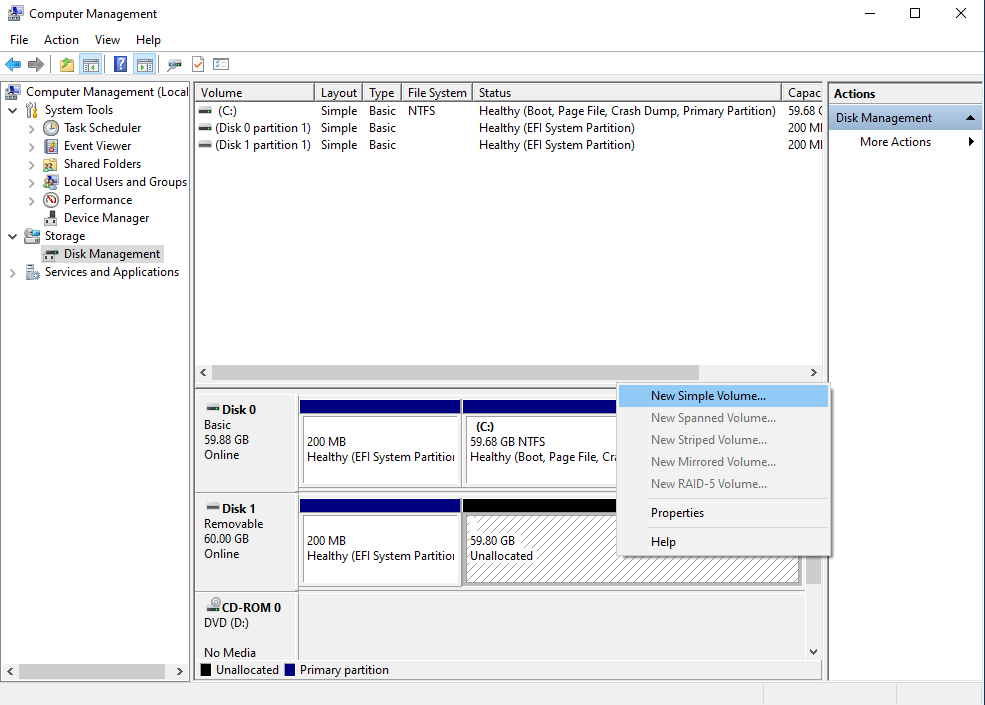Image resolution: width=985 pixels, height=705 pixels.
Task: Toggle Show/Hide Console Tree toolbar icon
Action: (x=91, y=65)
